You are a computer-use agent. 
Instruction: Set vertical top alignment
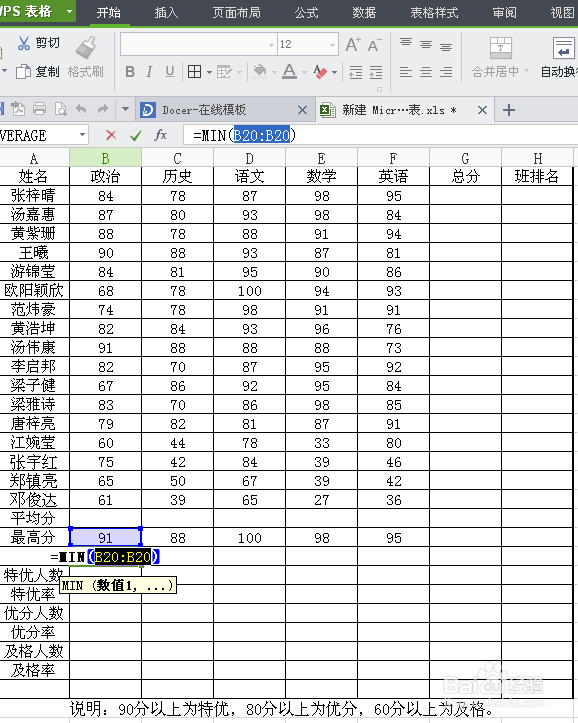[x=406, y=43]
